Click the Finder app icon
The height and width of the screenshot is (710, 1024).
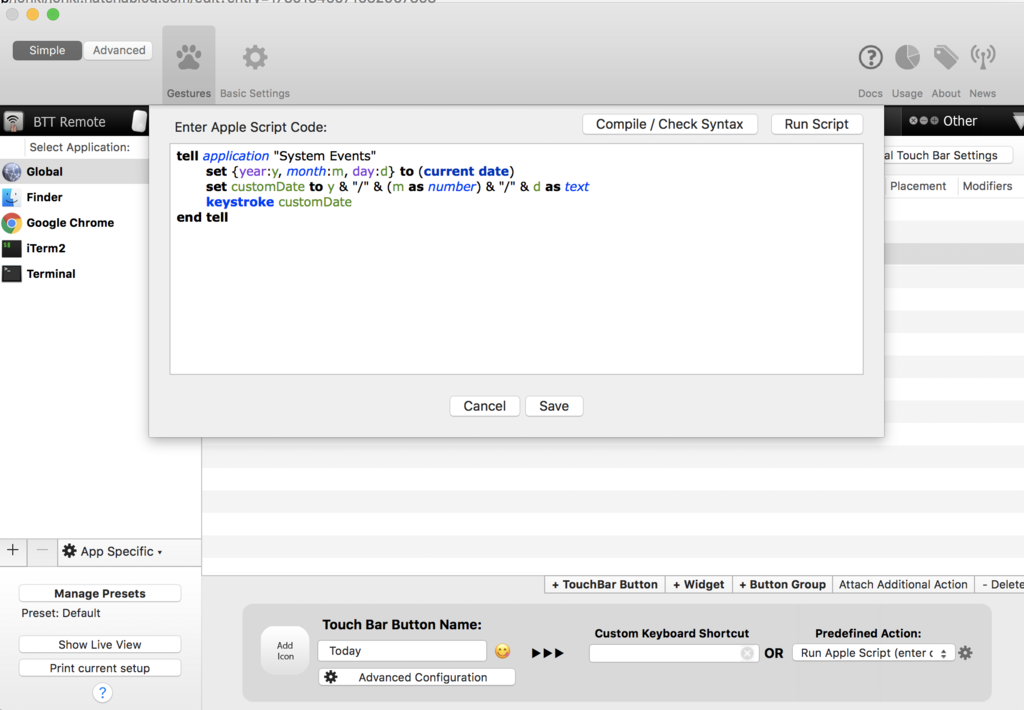tap(11, 197)
